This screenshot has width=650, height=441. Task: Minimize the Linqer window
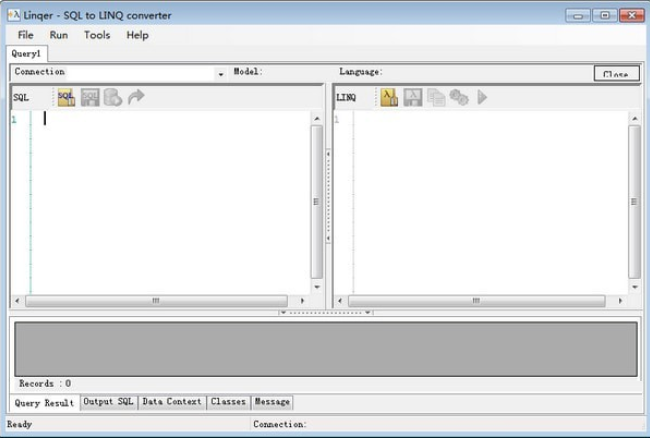click(578, 16)
